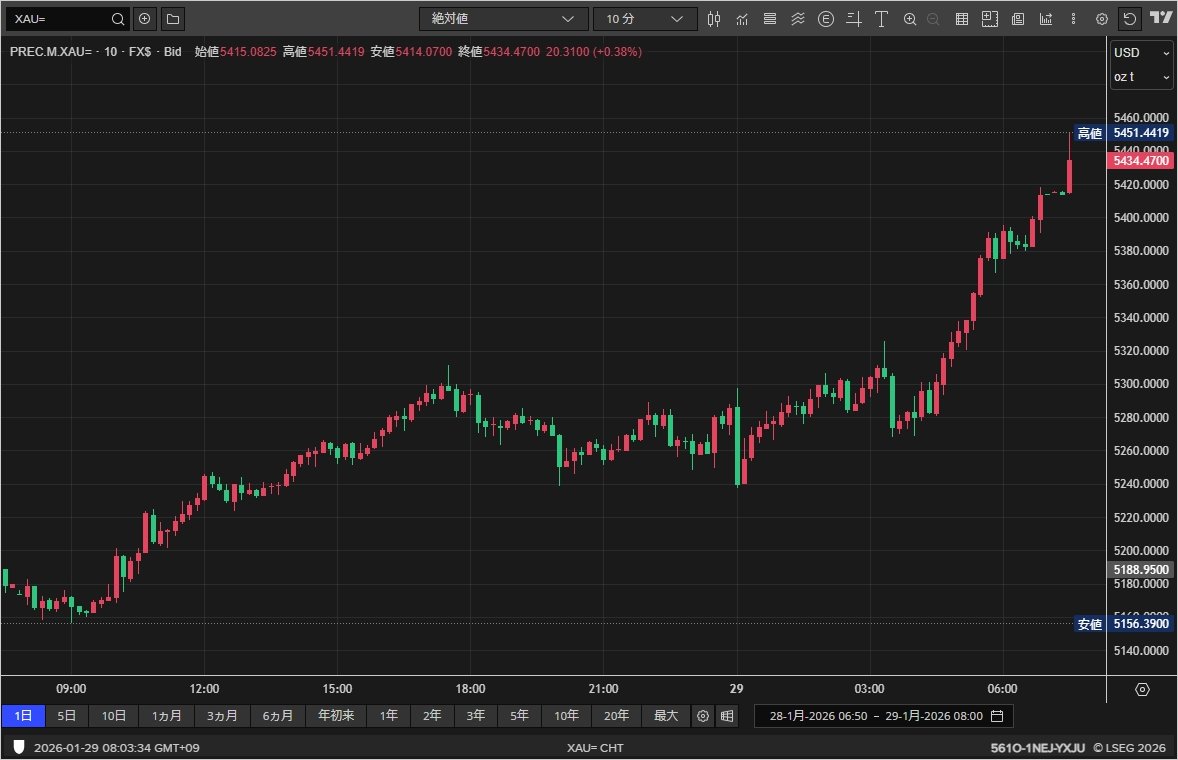Click the 安値 5156.3900 price label
The width and height of the screenshot is (1178, 760).
1124,623
